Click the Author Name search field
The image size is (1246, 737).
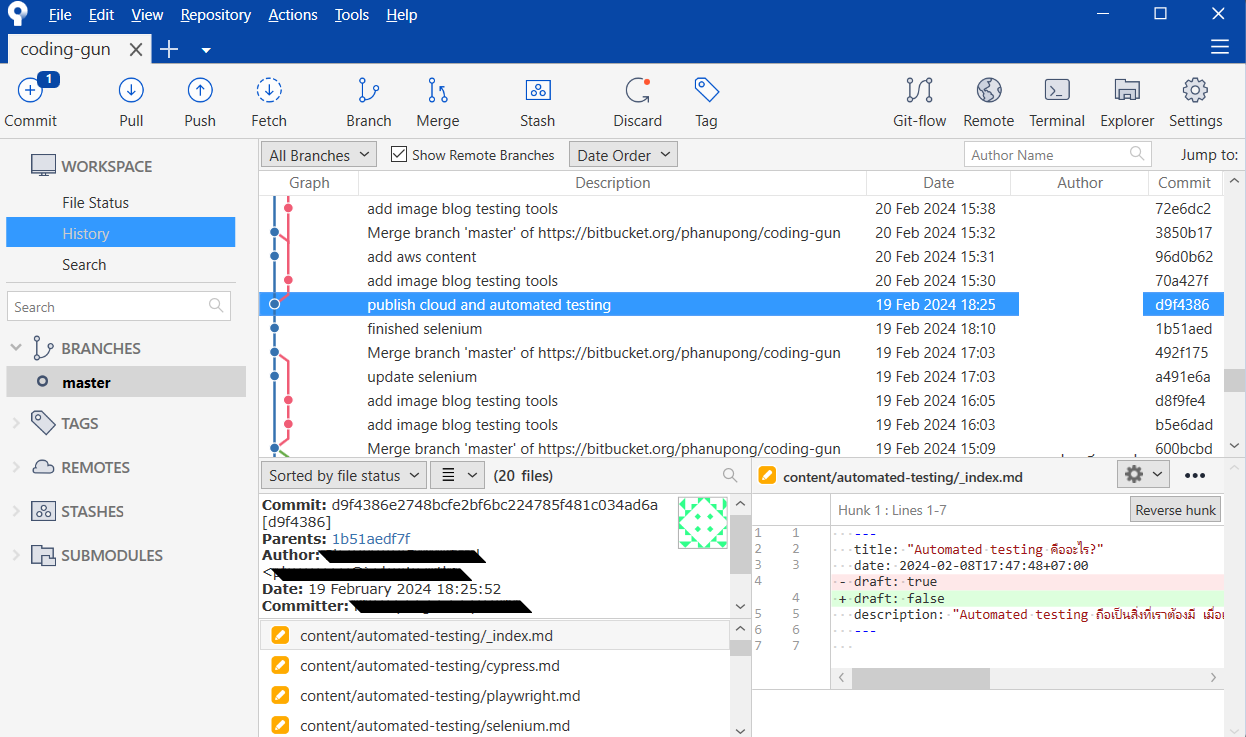tap(1058, 155)
